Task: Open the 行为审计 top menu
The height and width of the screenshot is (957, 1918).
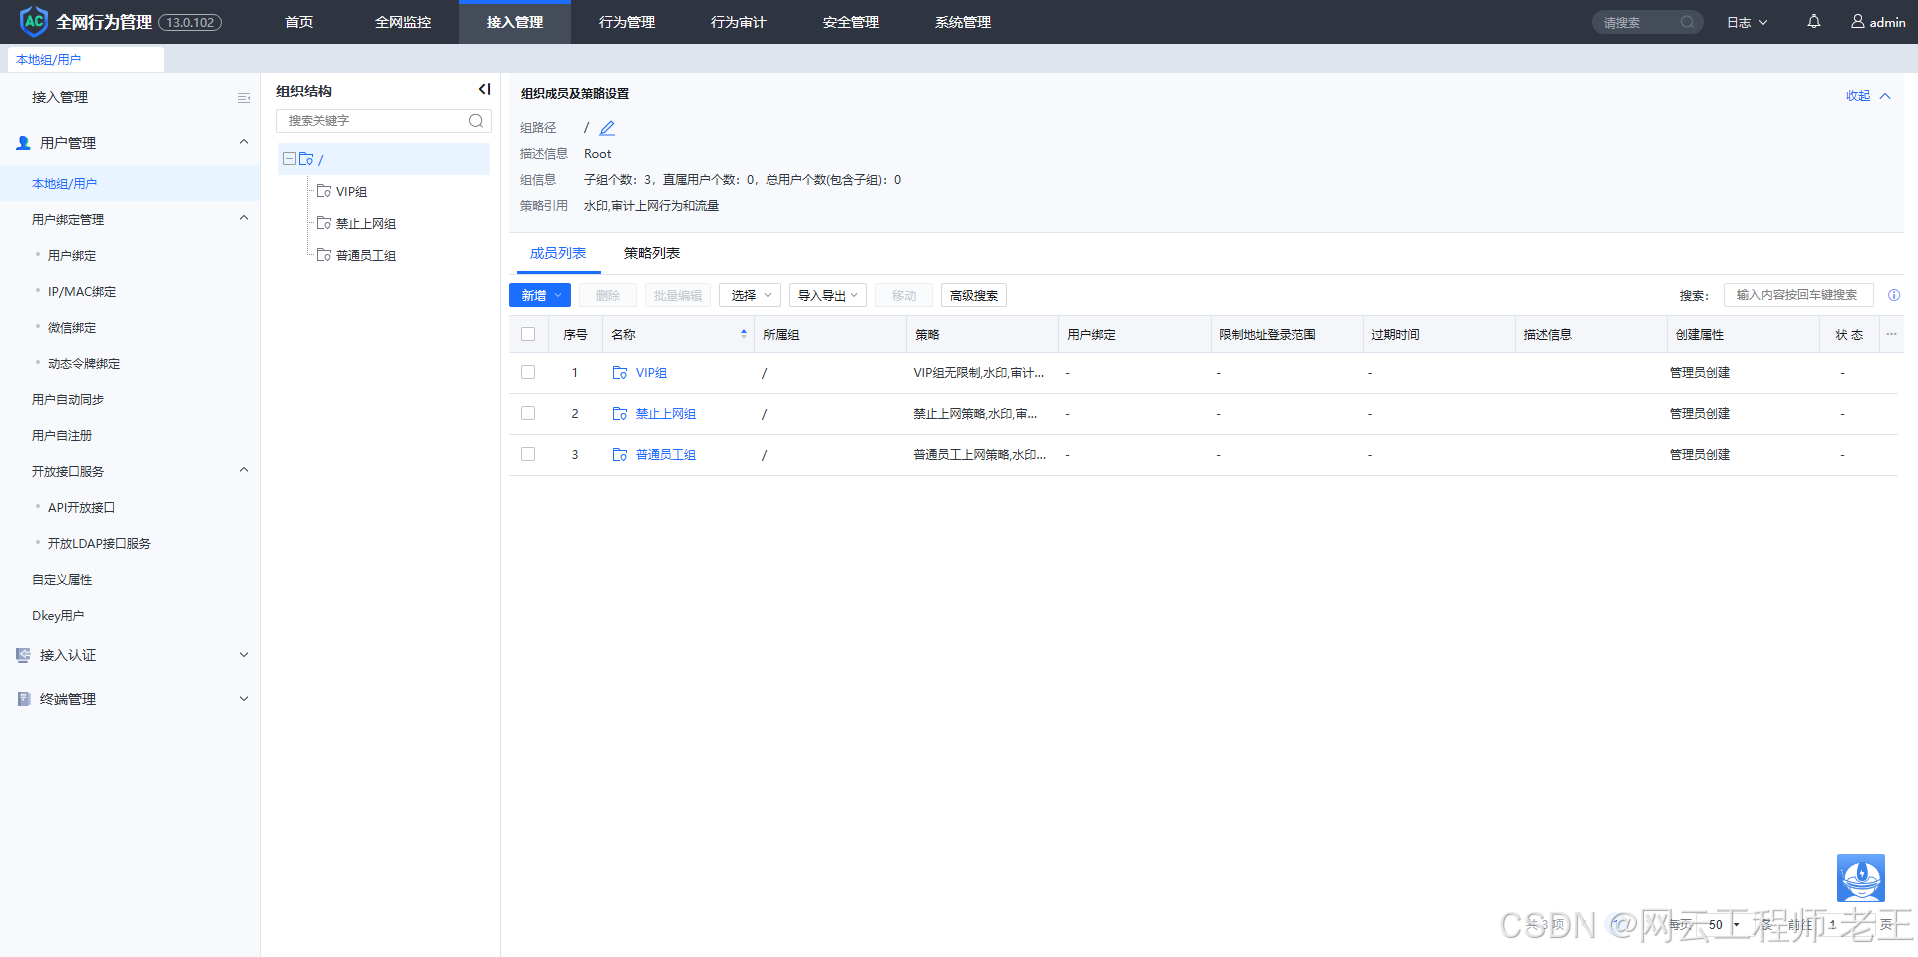Action: (x=739, y=22)
